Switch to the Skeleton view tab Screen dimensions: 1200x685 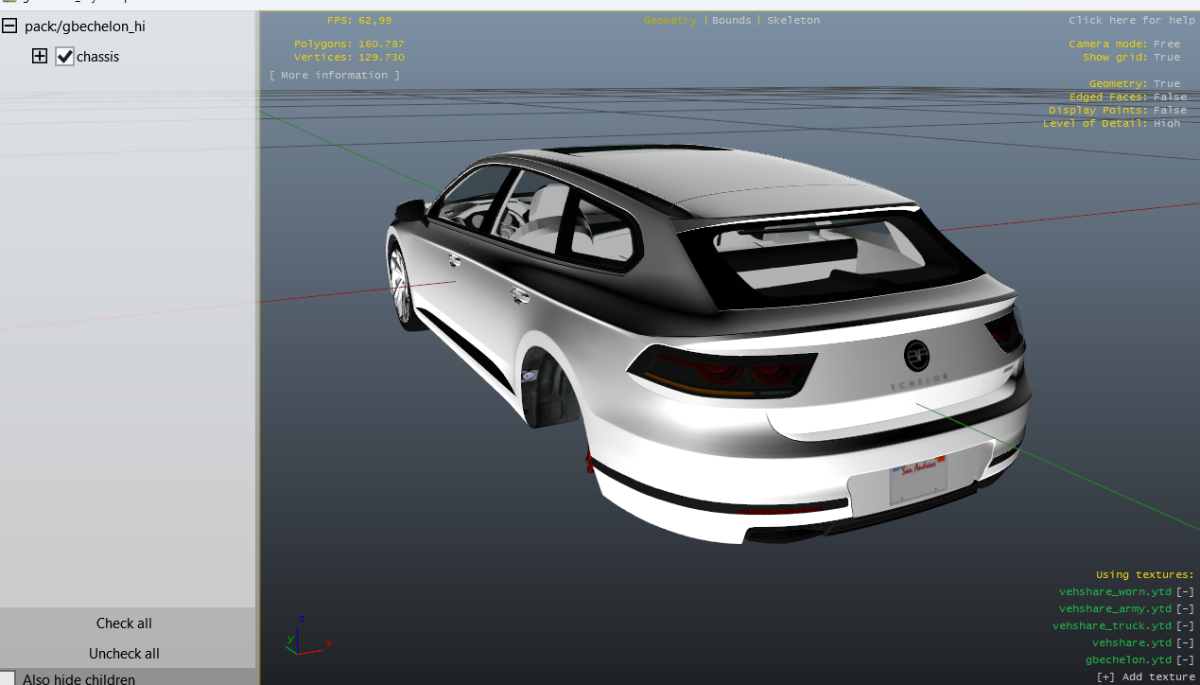pos(793,20)
